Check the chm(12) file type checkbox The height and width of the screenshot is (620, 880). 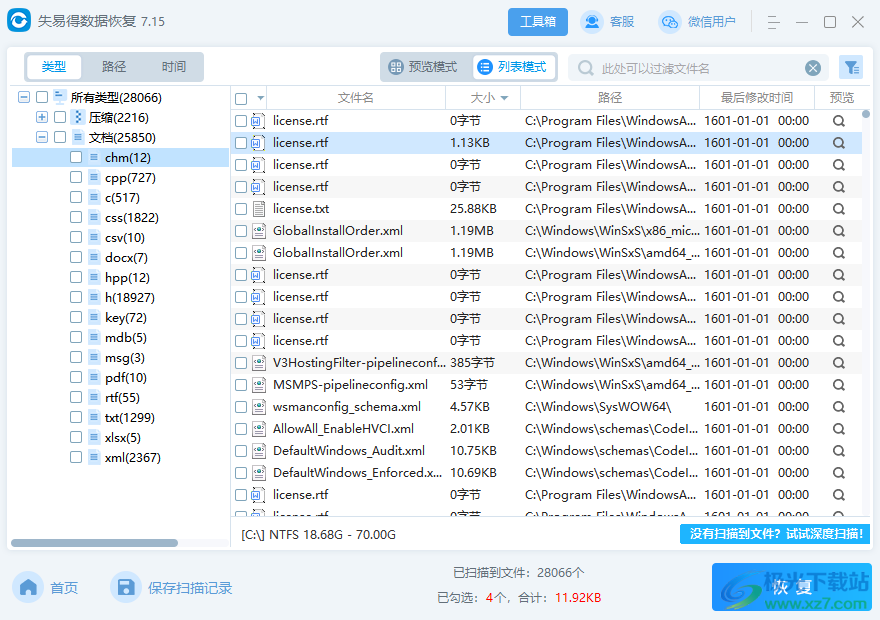point(75,157)
